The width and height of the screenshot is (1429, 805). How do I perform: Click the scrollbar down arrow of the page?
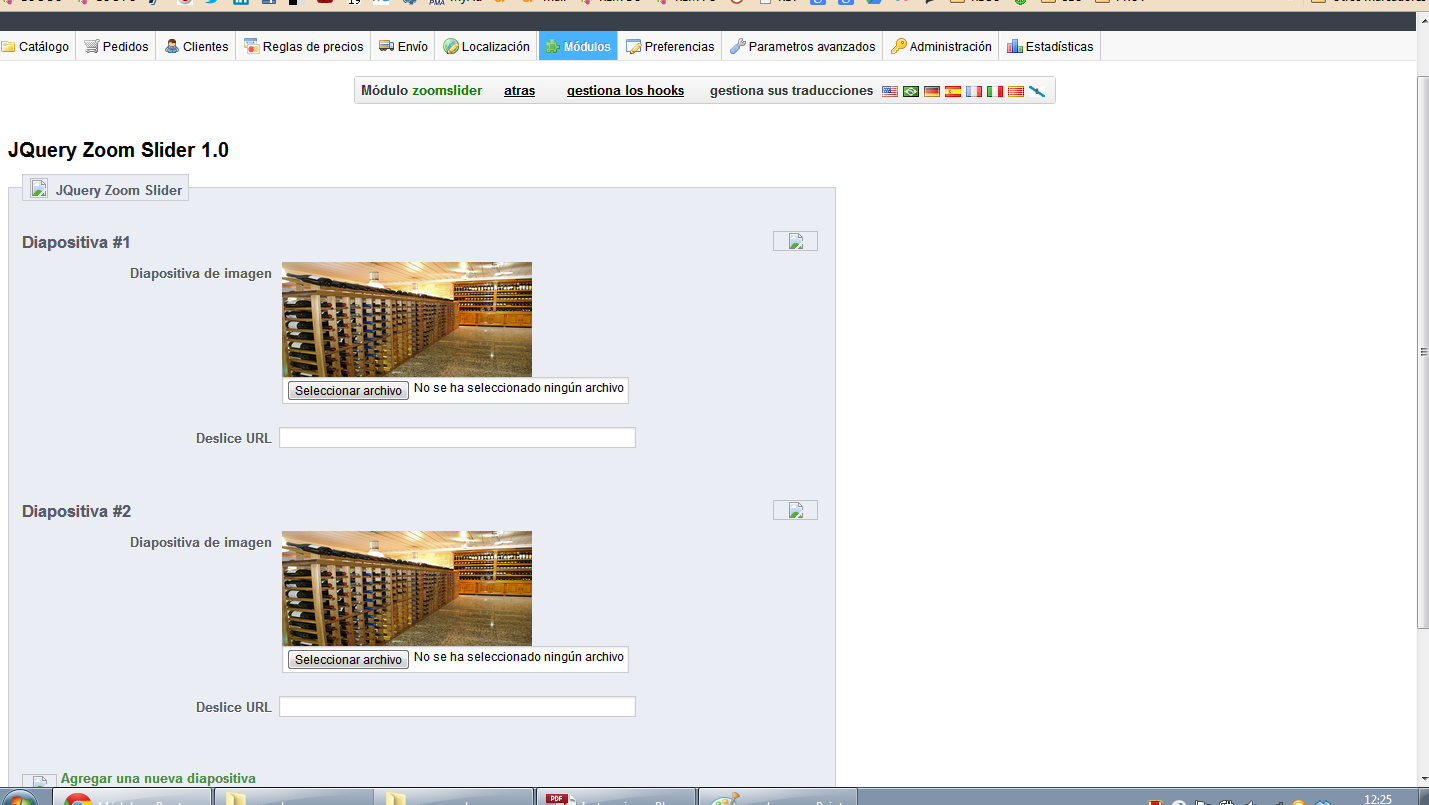pyautogui.click(x=1423, y=778)
